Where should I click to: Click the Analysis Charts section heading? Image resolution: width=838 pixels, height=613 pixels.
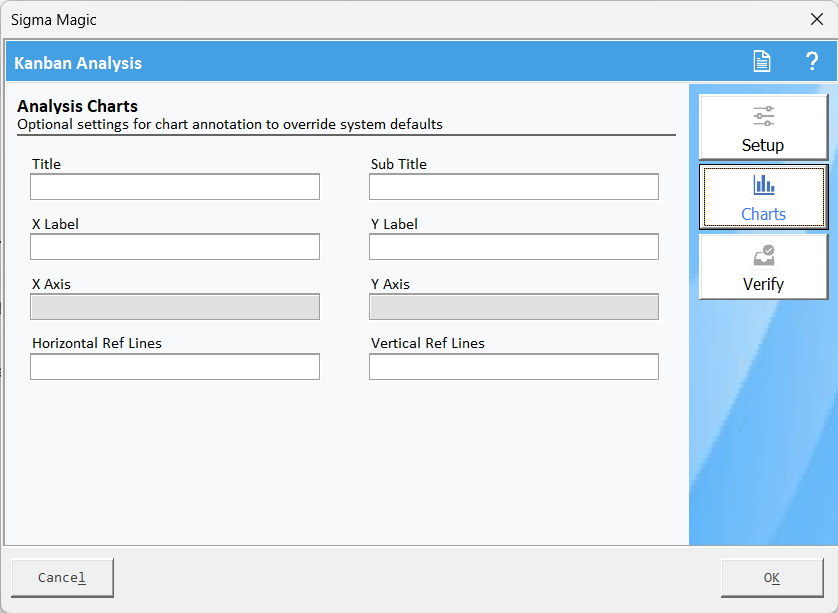point(78,106)
